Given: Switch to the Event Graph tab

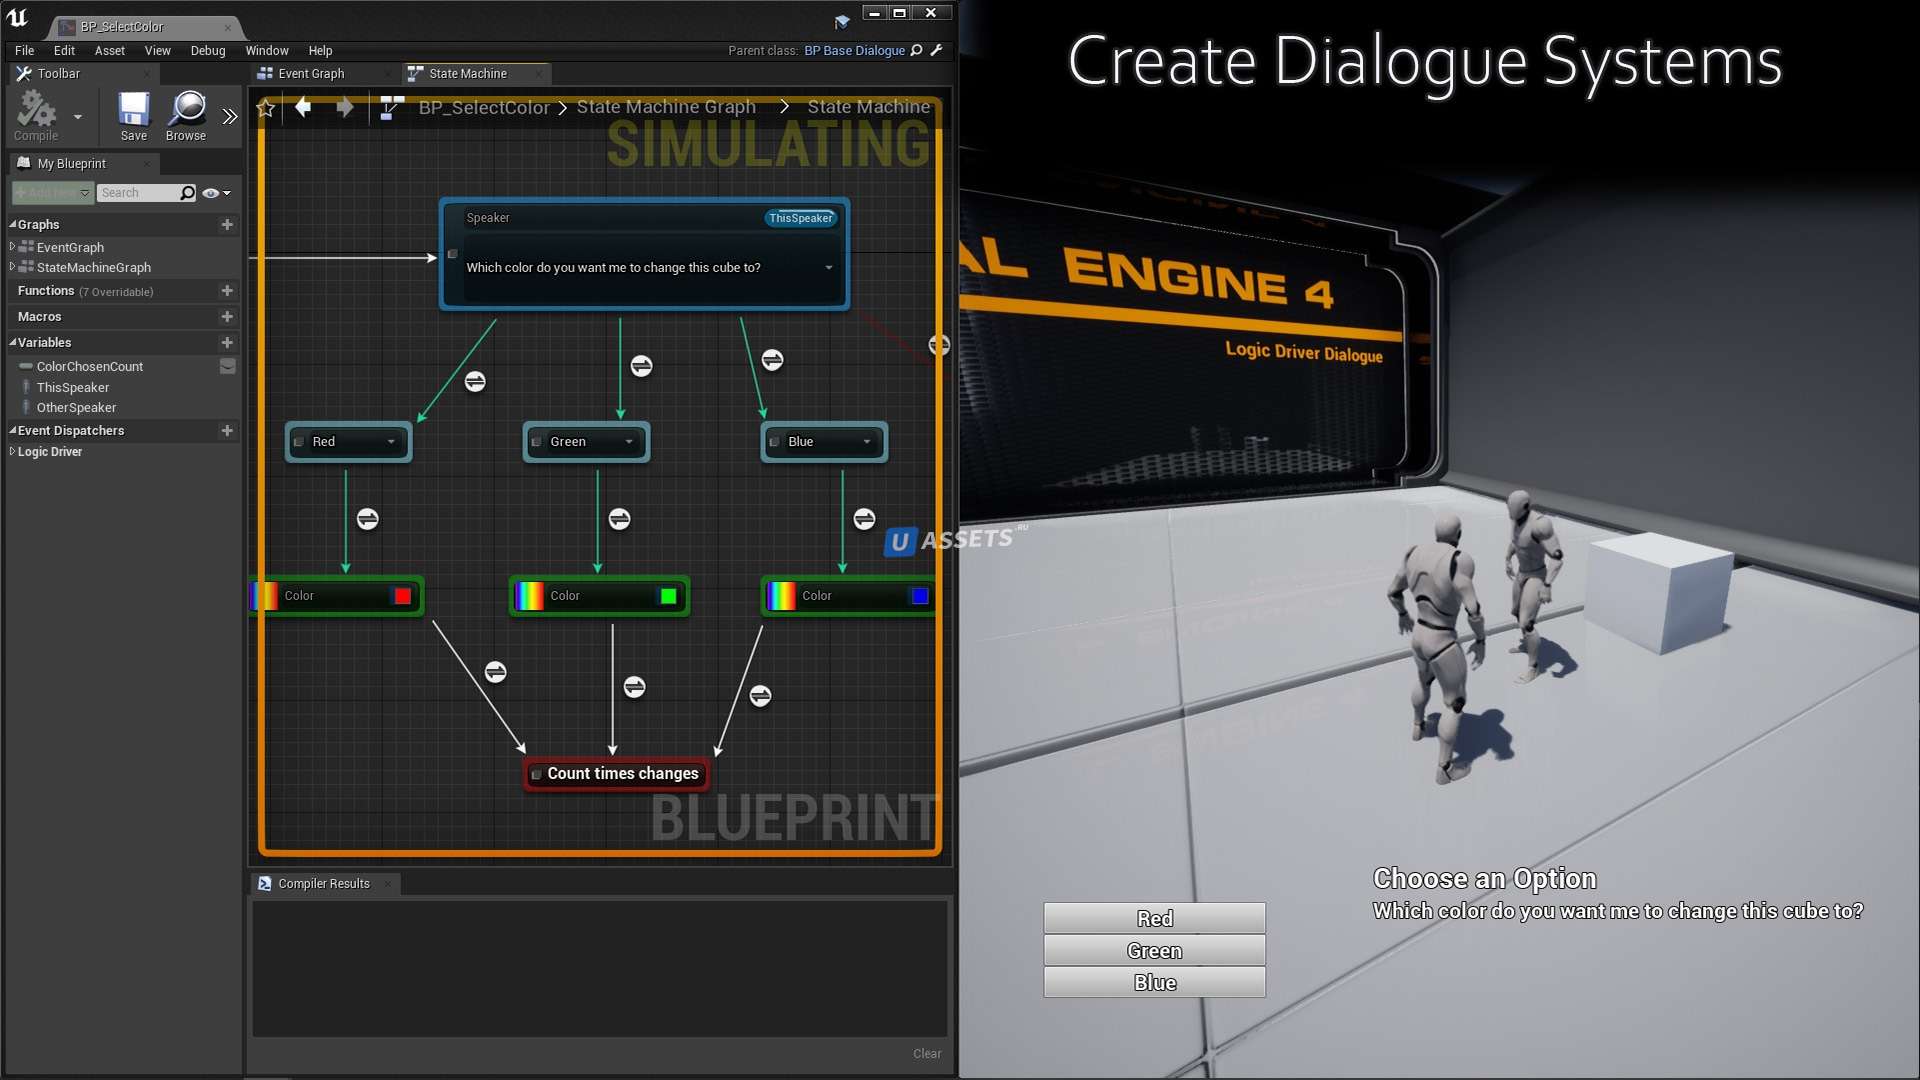Looking at the screenshot, I should (311, 73).
